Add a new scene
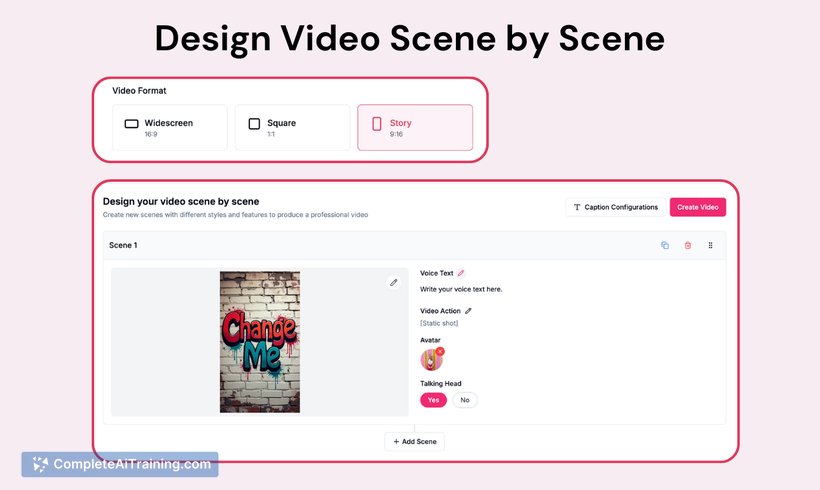 415,441
